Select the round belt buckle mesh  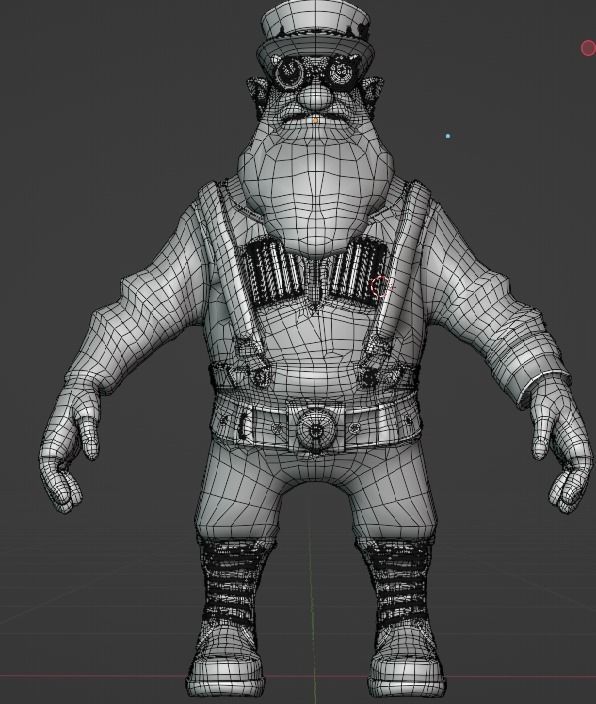pos(316,429)
